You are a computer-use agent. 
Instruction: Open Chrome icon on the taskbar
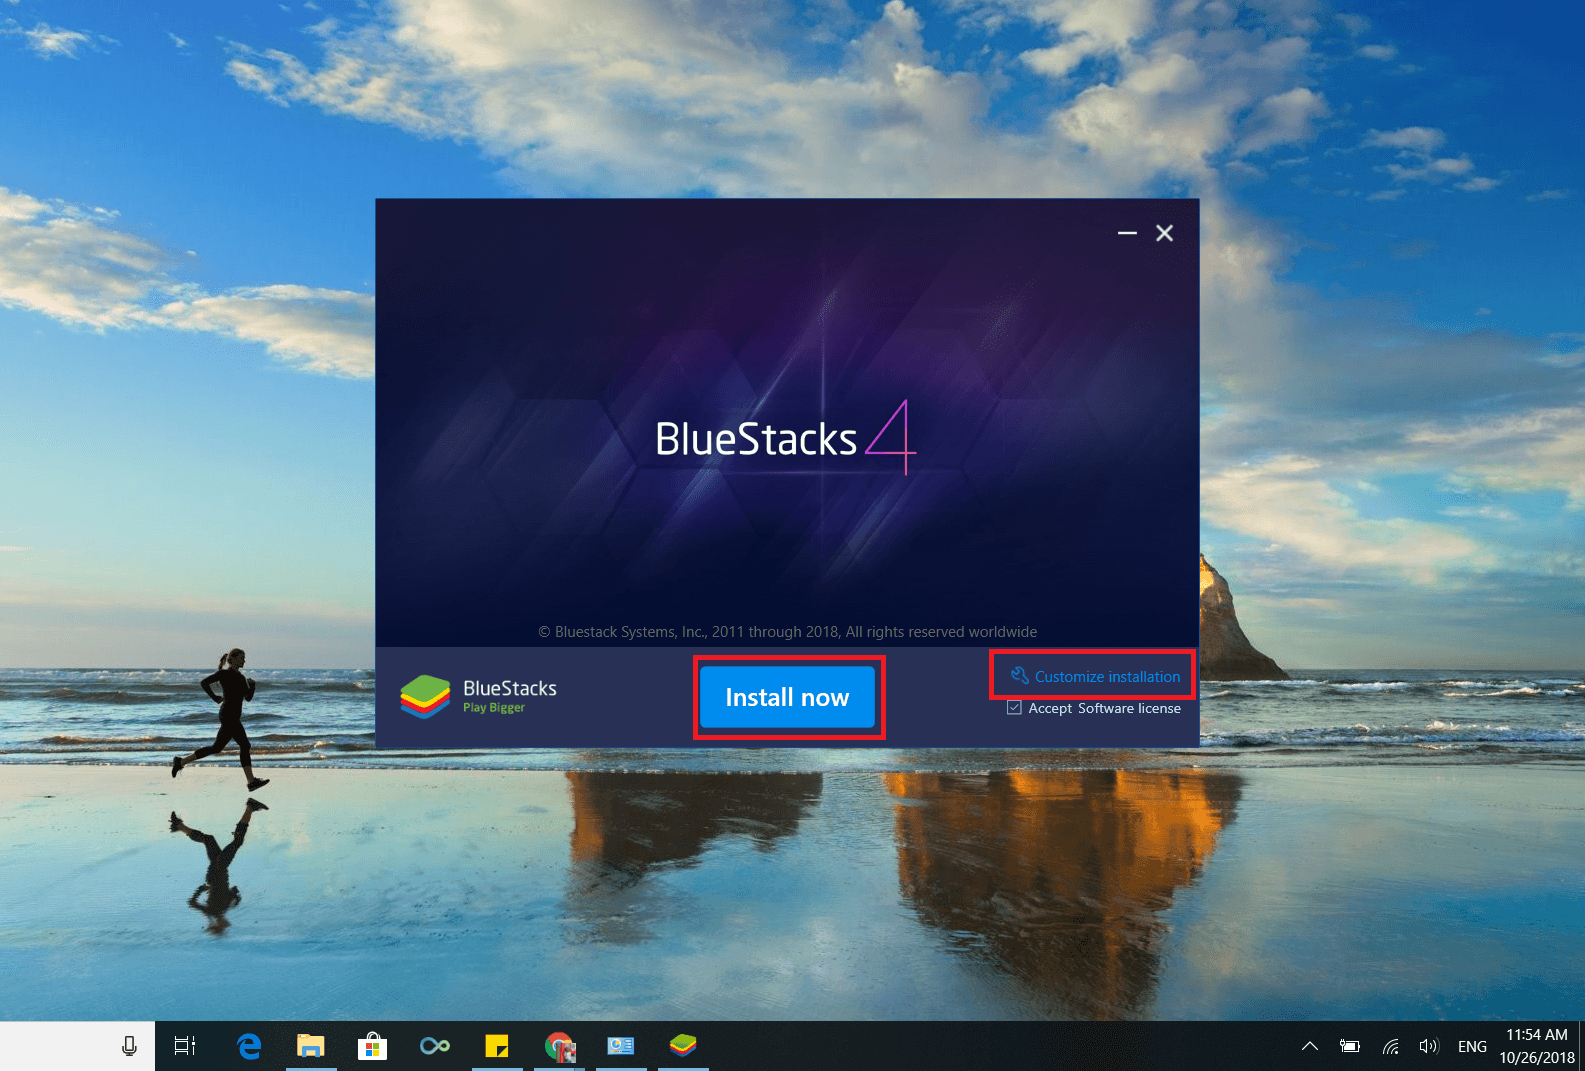(559, 1046)
